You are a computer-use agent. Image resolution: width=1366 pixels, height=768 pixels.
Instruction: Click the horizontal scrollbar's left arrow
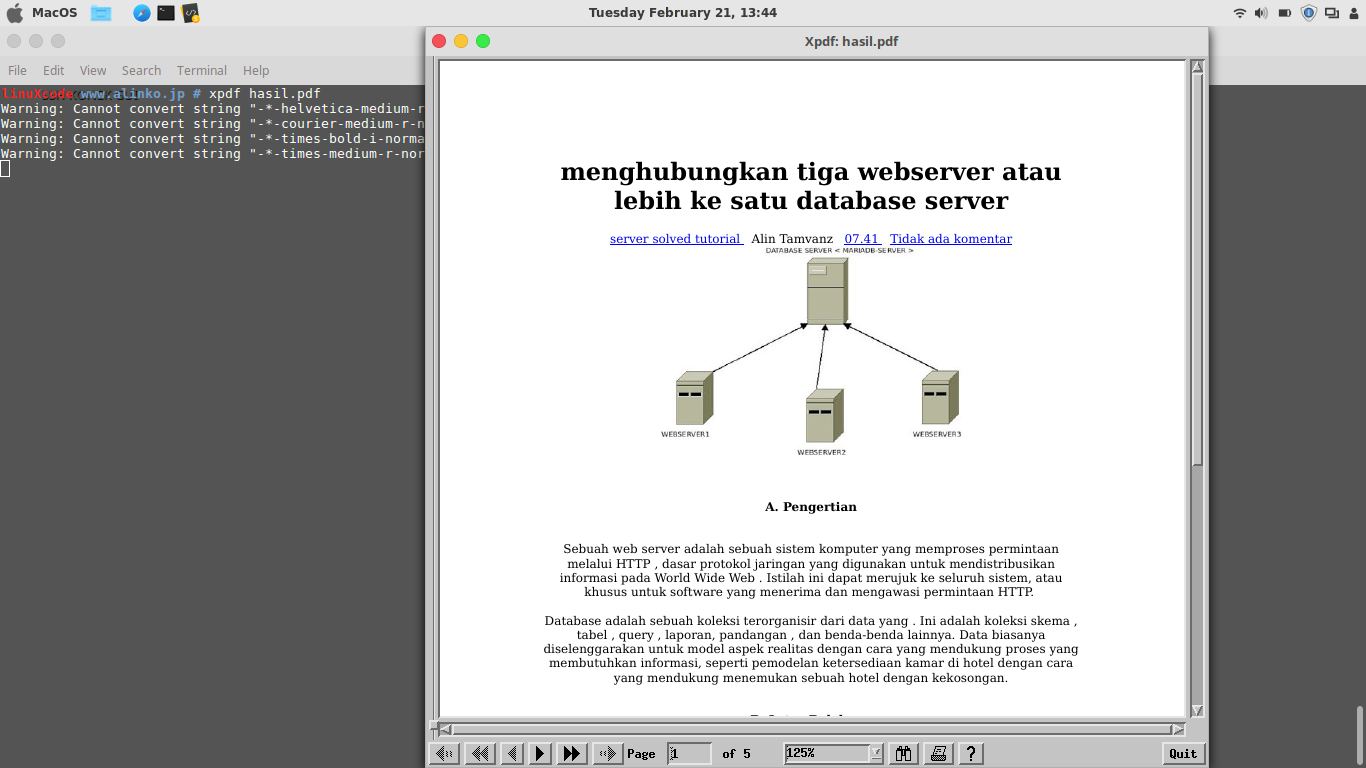pos(445,729)
